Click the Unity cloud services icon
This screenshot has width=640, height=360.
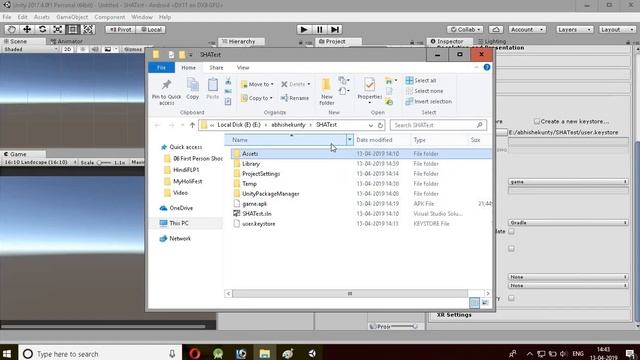[x=496, y=29]
